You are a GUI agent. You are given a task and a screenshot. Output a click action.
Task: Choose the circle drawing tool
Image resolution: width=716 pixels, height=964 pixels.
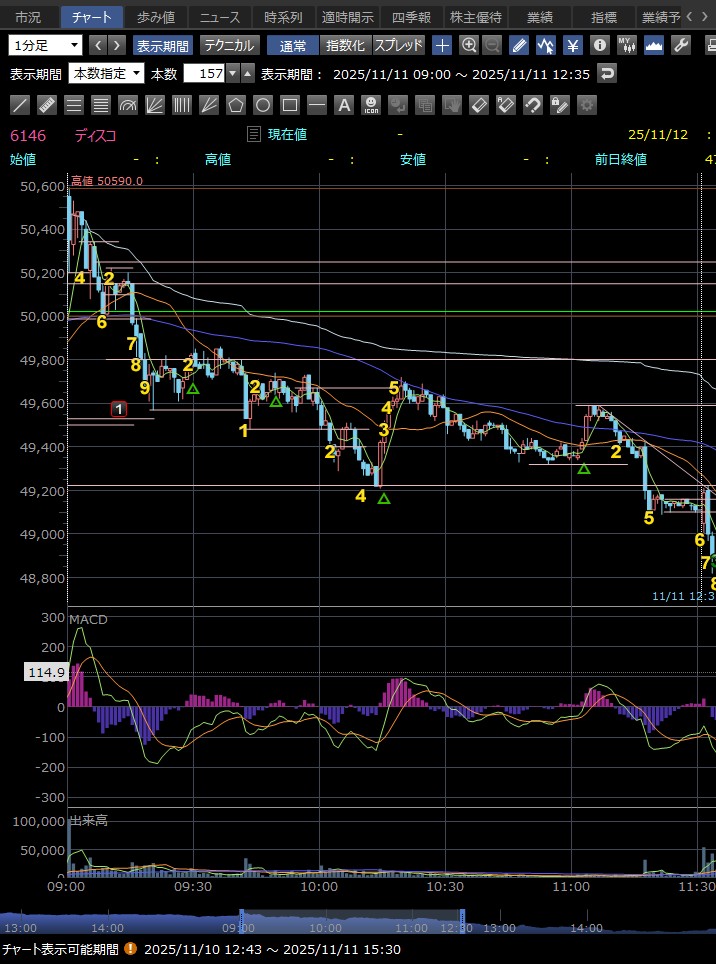tap(263, 105)
